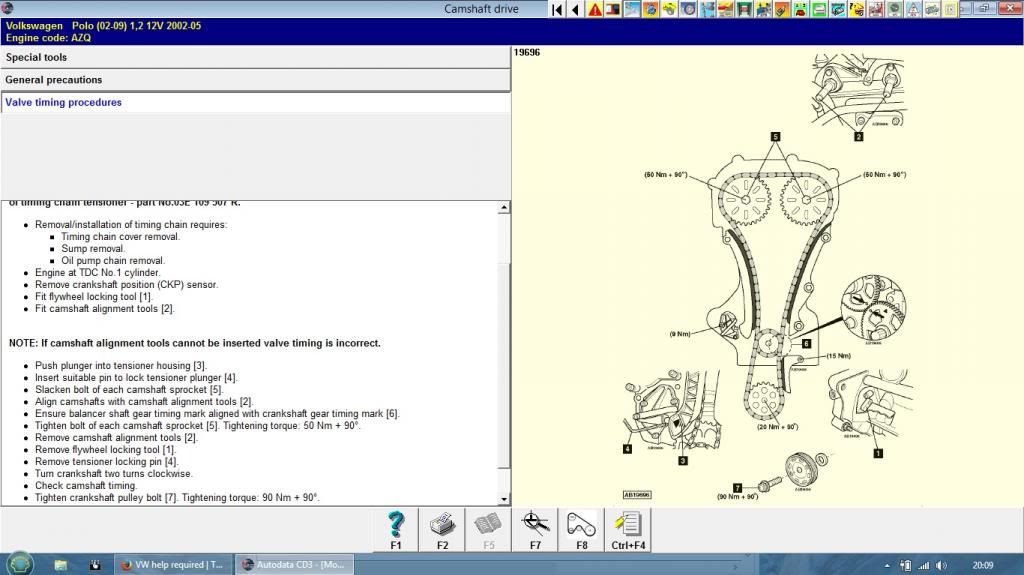Click the red car on green icon
1024x575 pixels.
click(x=801, y=9)
